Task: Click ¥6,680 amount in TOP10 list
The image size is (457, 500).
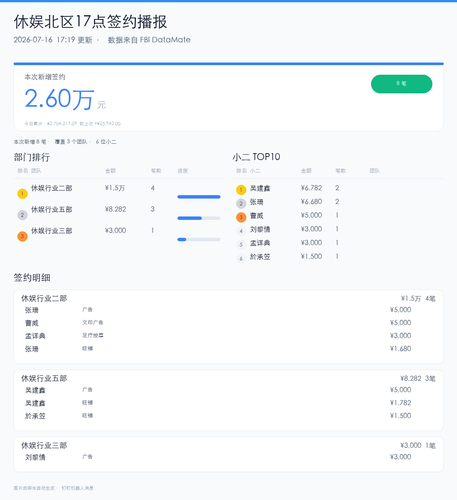Action: (311, 202)
